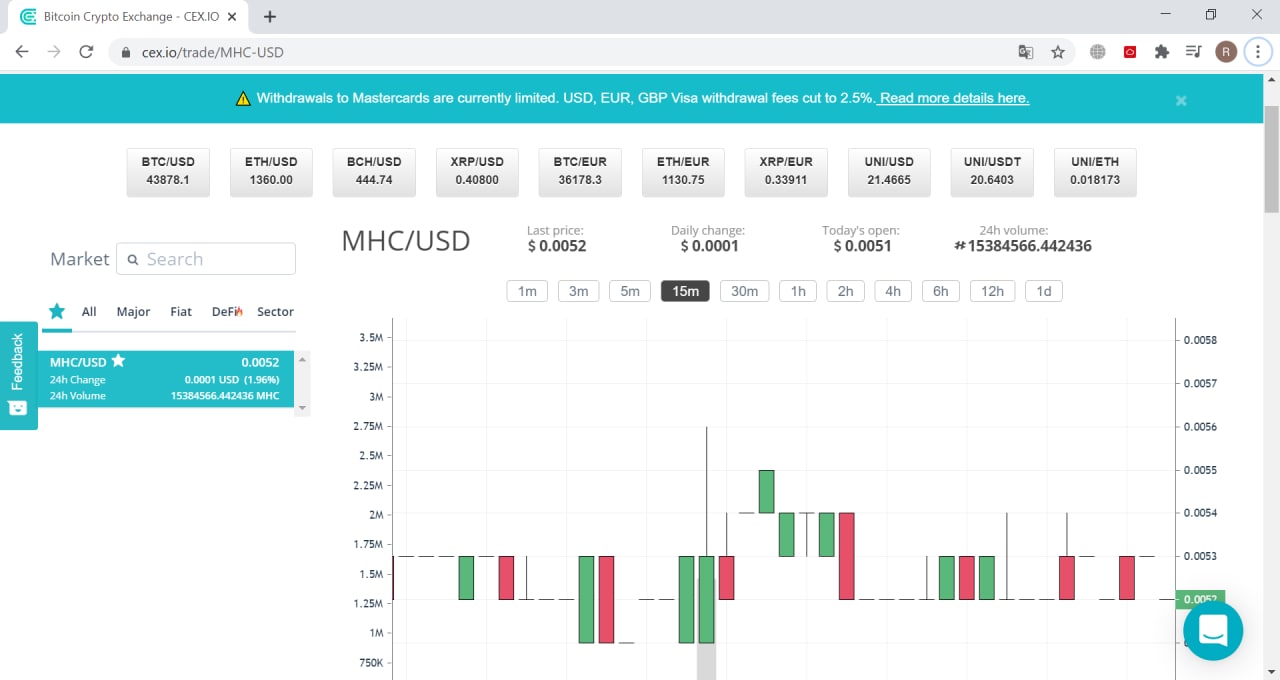Select the active 15m interval
This screenshot has height=680, width=1280.
pyautogui.click(x=685, y=291)
